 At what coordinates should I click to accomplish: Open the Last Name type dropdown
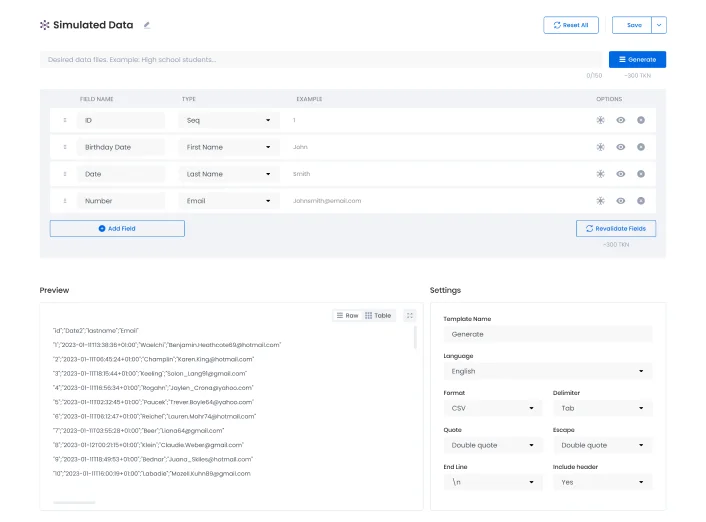tap(229, 174)
